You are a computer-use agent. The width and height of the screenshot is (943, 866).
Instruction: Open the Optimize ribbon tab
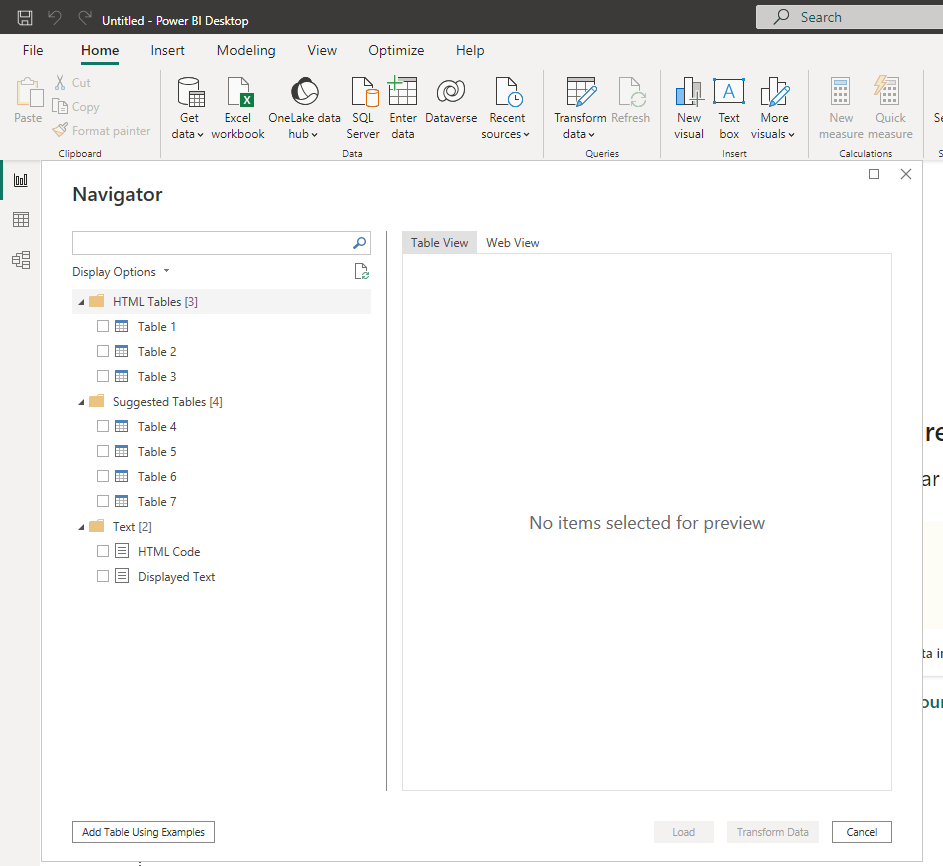(396, 51)
